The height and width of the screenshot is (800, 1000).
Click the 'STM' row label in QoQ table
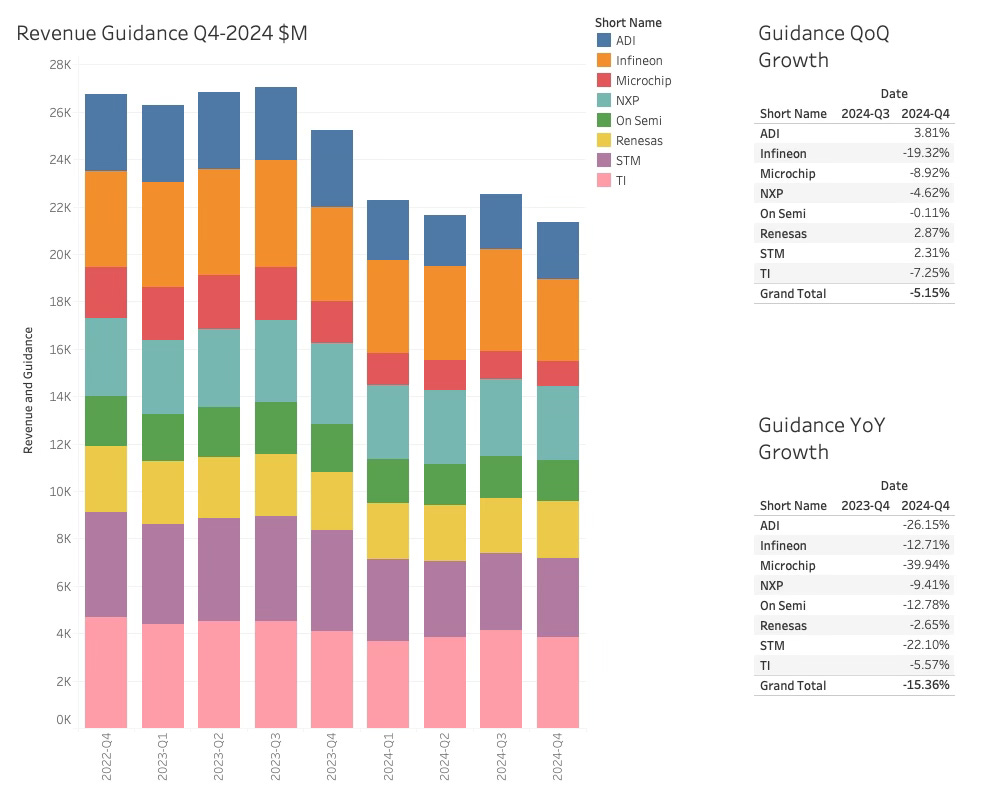click(x=772, y=253)
